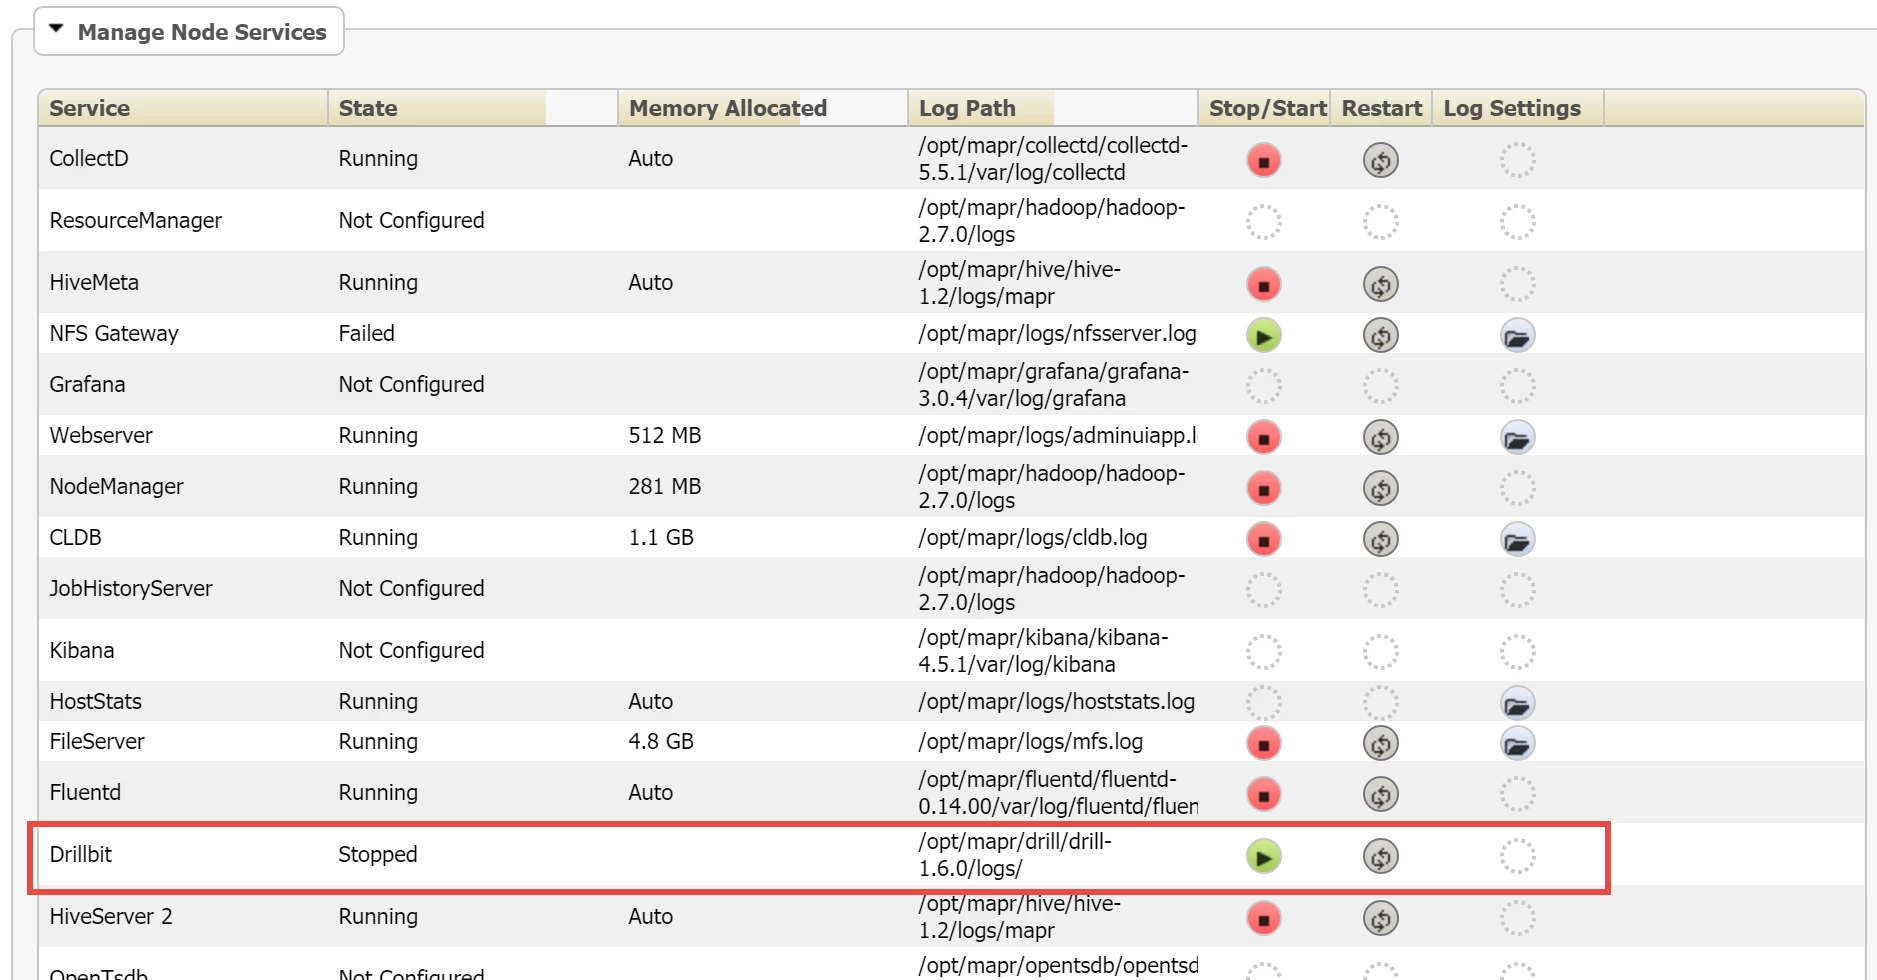1877x980 pixels.
Task: Open log settings for FileServer
Action: coord(1518,744)
